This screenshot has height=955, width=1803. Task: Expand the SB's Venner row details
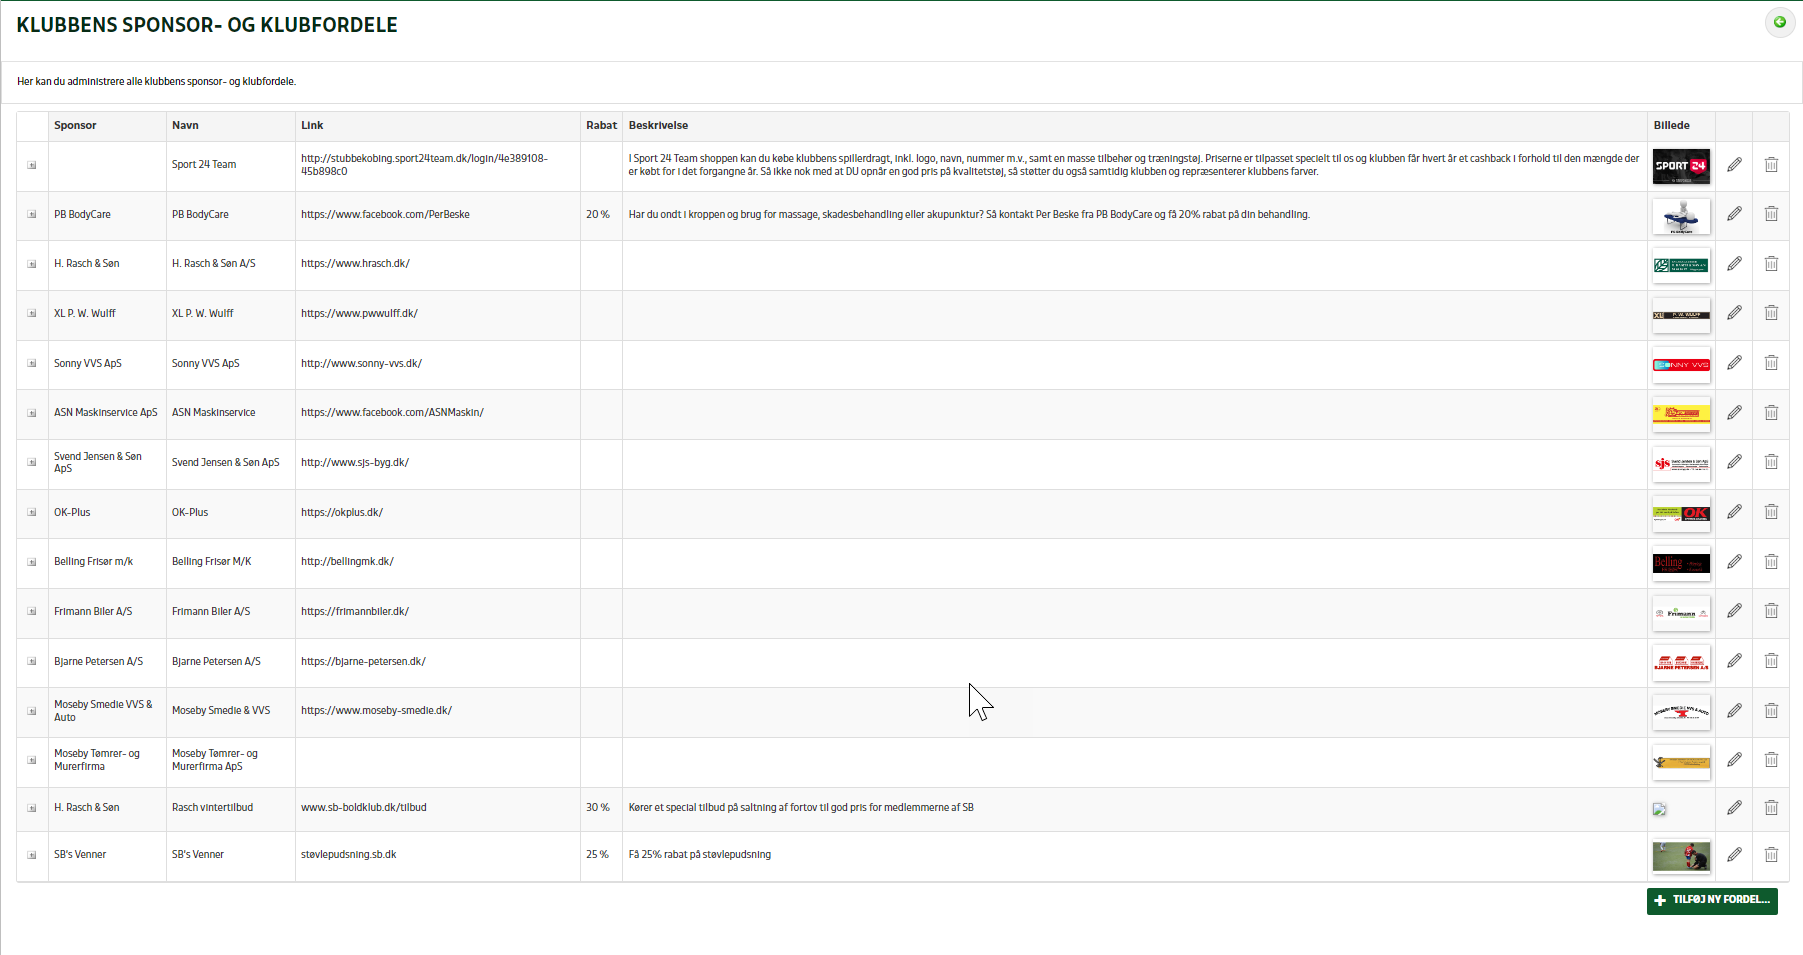tap(32, 855)
